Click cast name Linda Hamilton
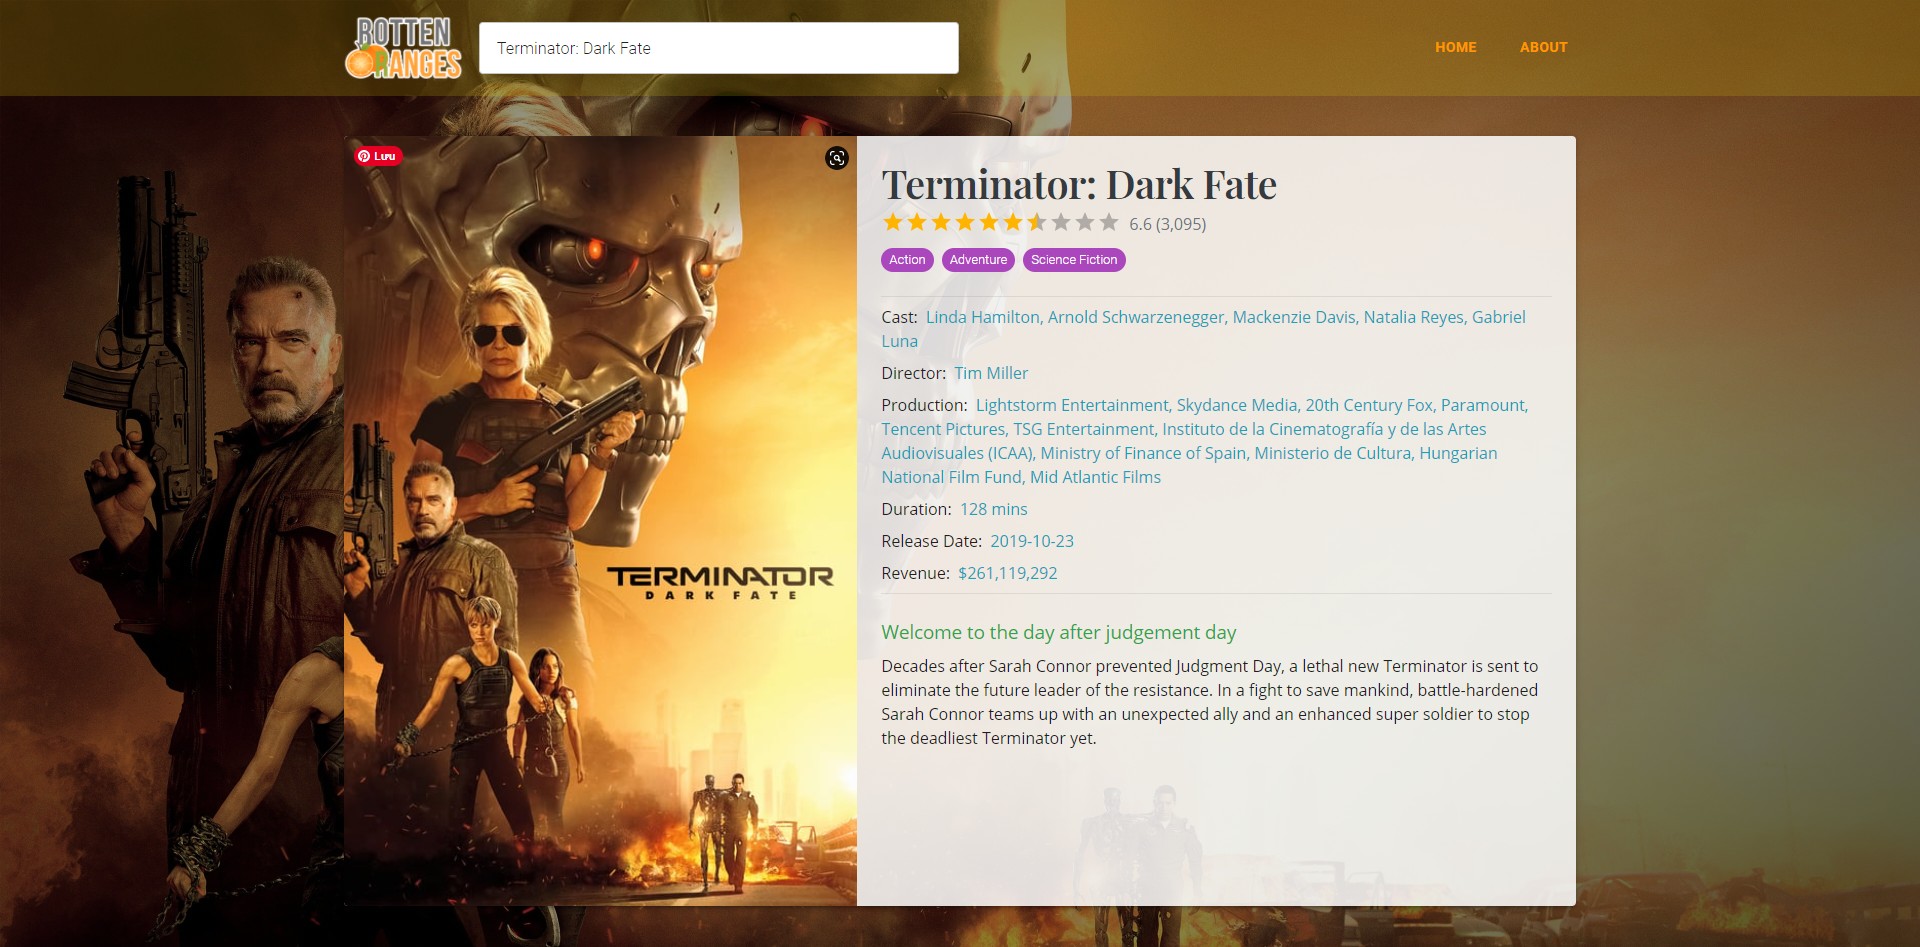 click(983, 317)
